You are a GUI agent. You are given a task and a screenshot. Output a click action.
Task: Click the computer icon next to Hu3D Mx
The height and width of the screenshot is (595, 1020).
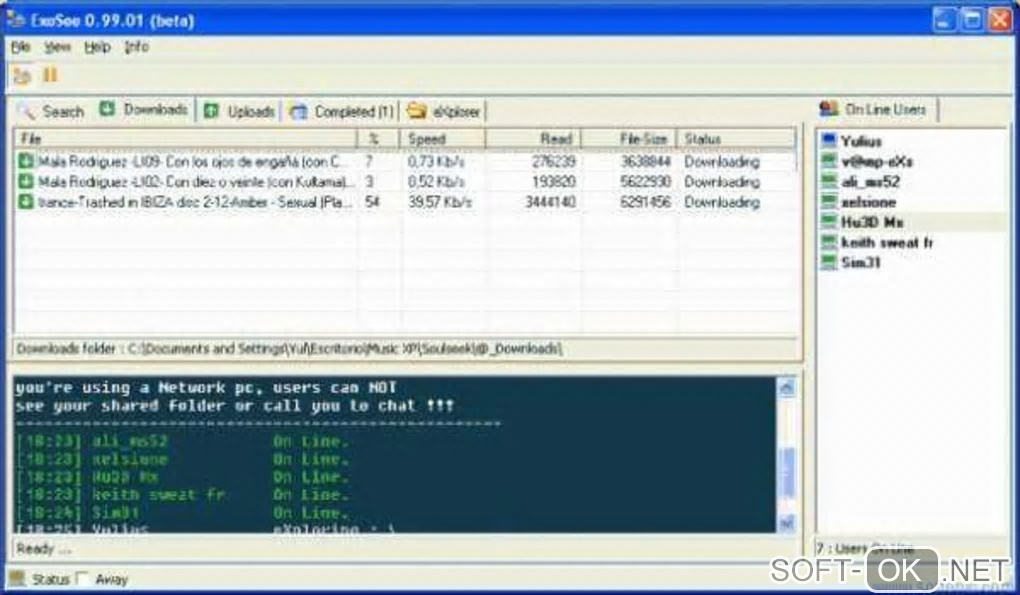829,221
